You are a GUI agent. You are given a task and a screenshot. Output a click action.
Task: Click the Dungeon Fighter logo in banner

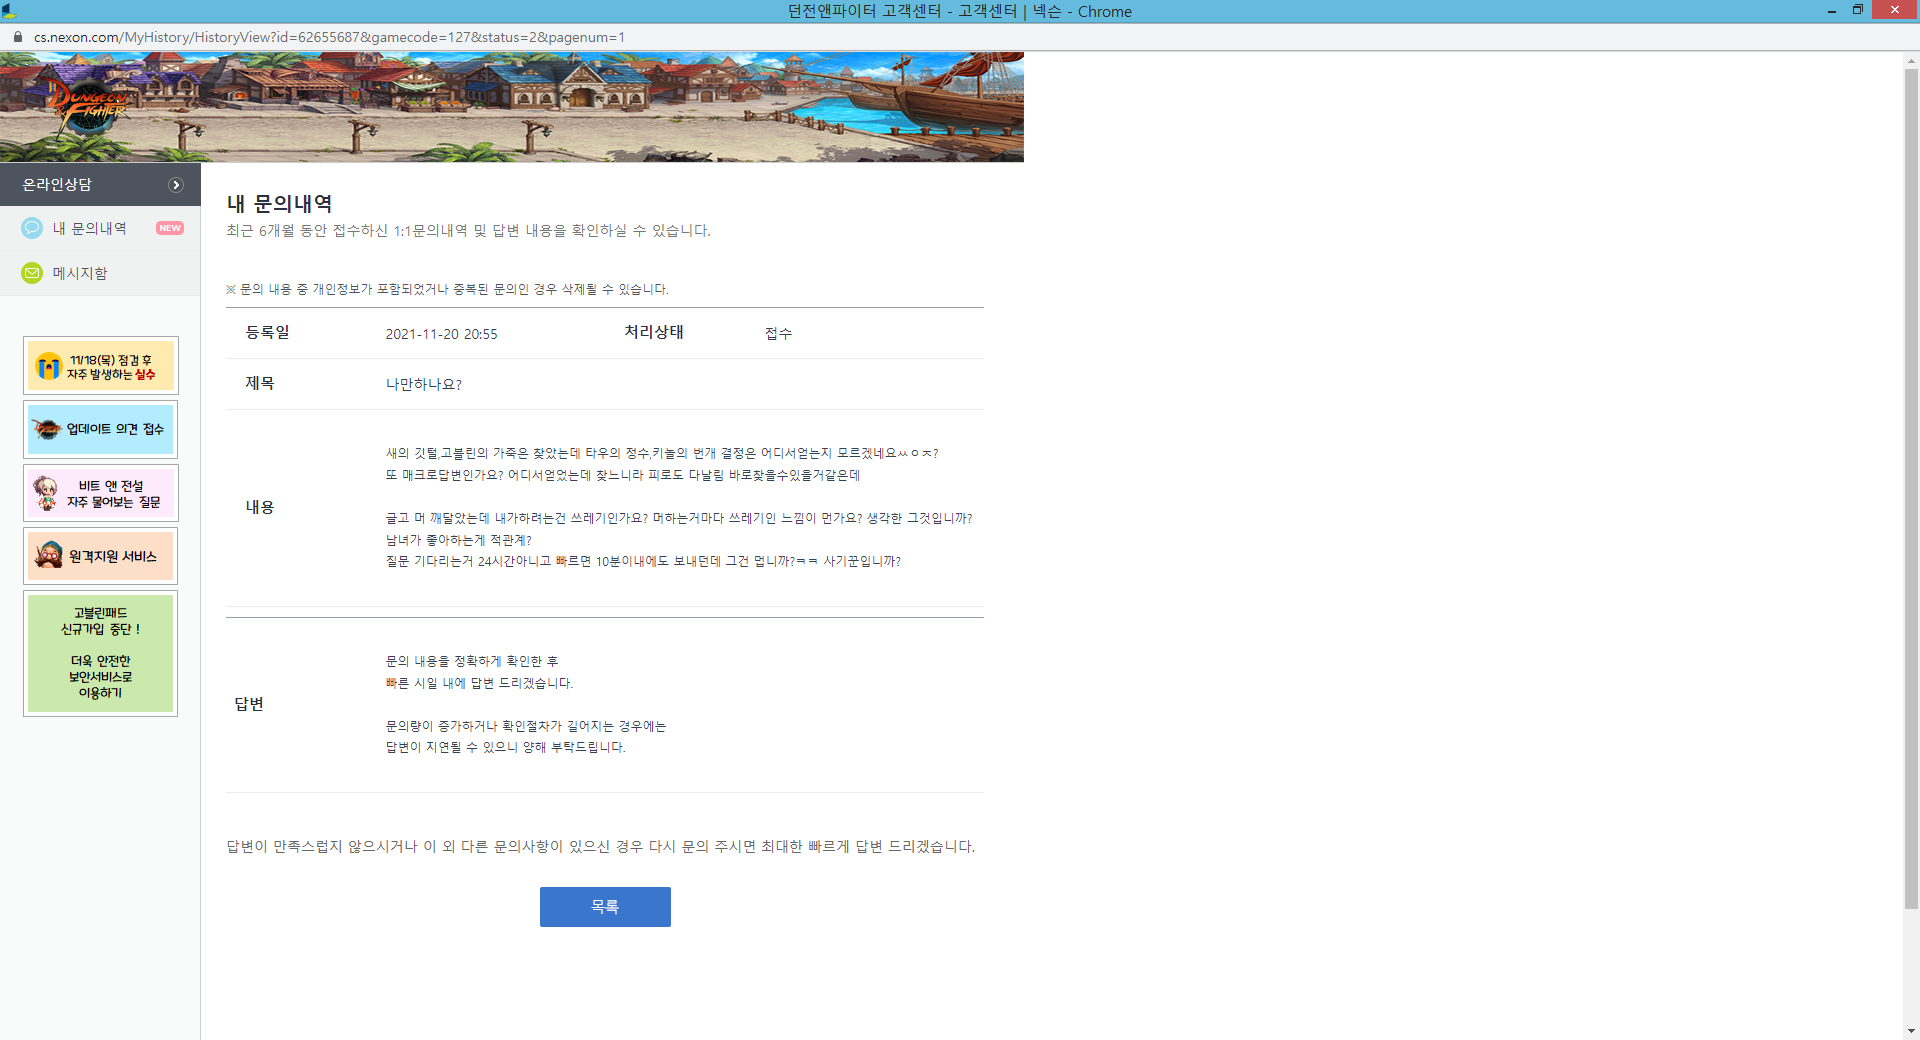pyautogui.click(x=88, y=108)
